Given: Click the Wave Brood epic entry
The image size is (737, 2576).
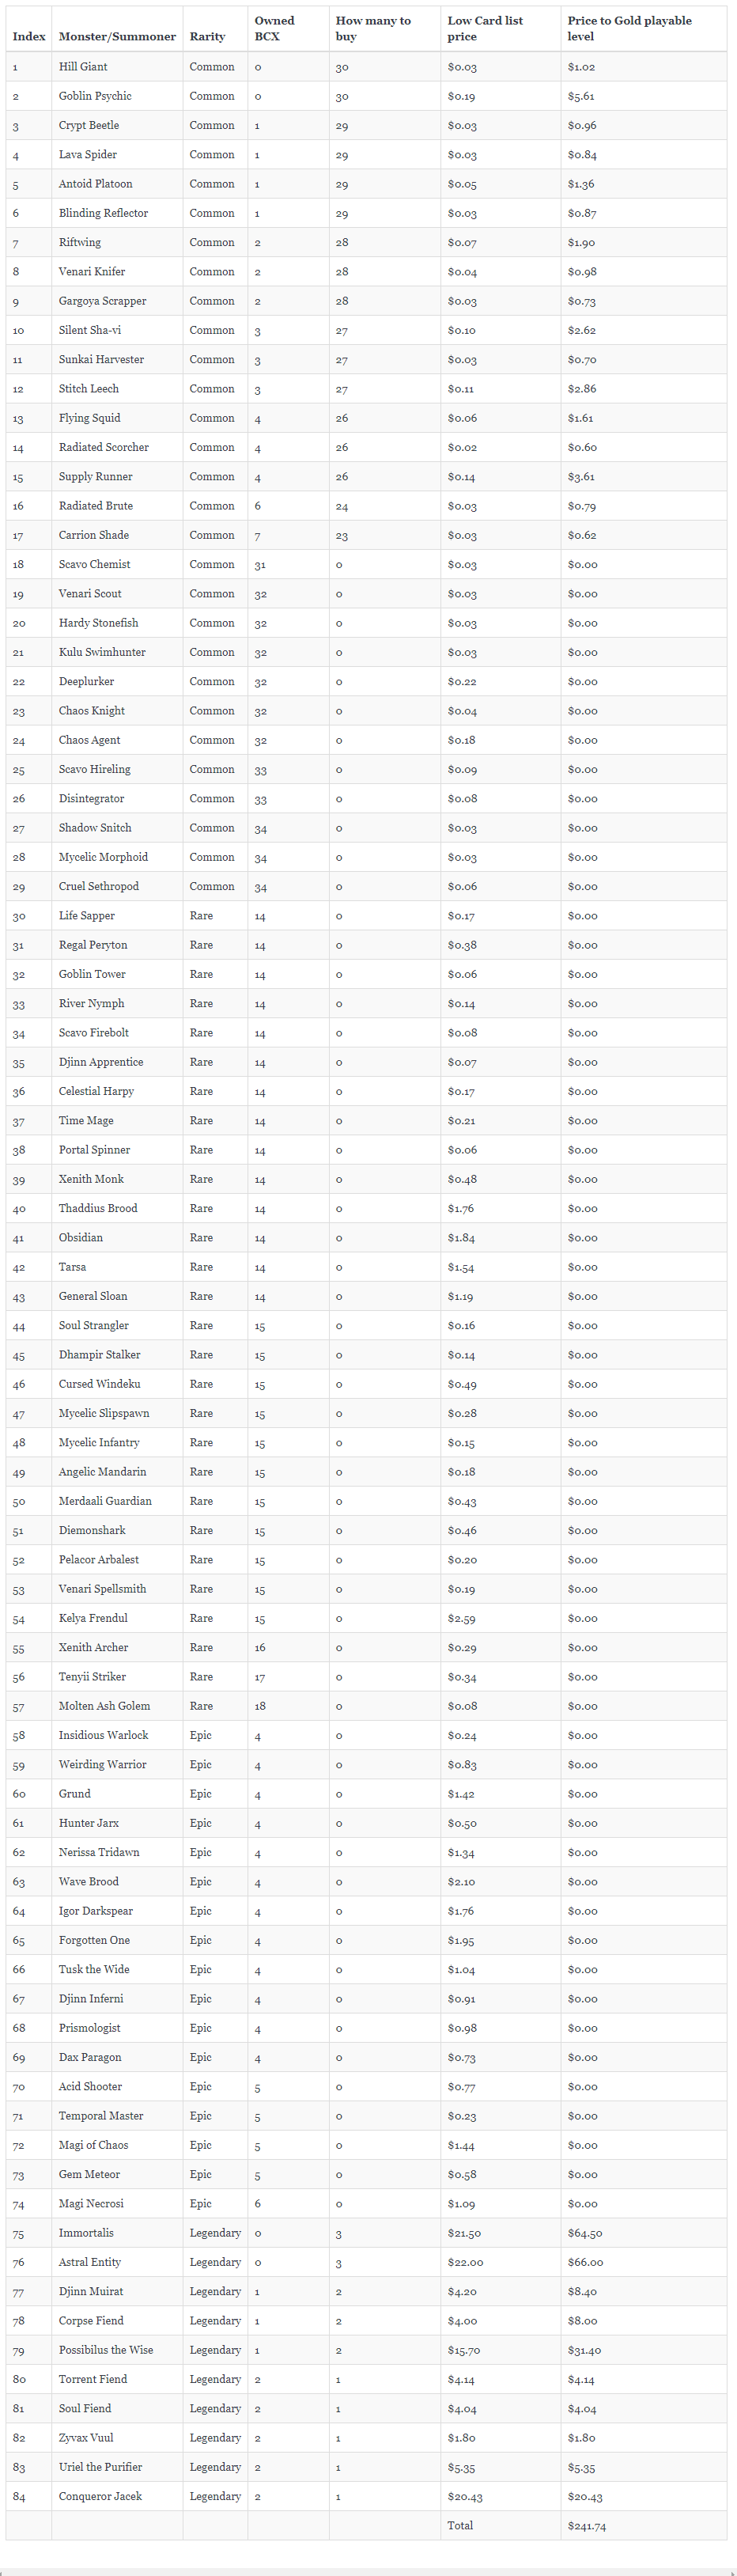Looking at the screenshot, I should 88,1882.
